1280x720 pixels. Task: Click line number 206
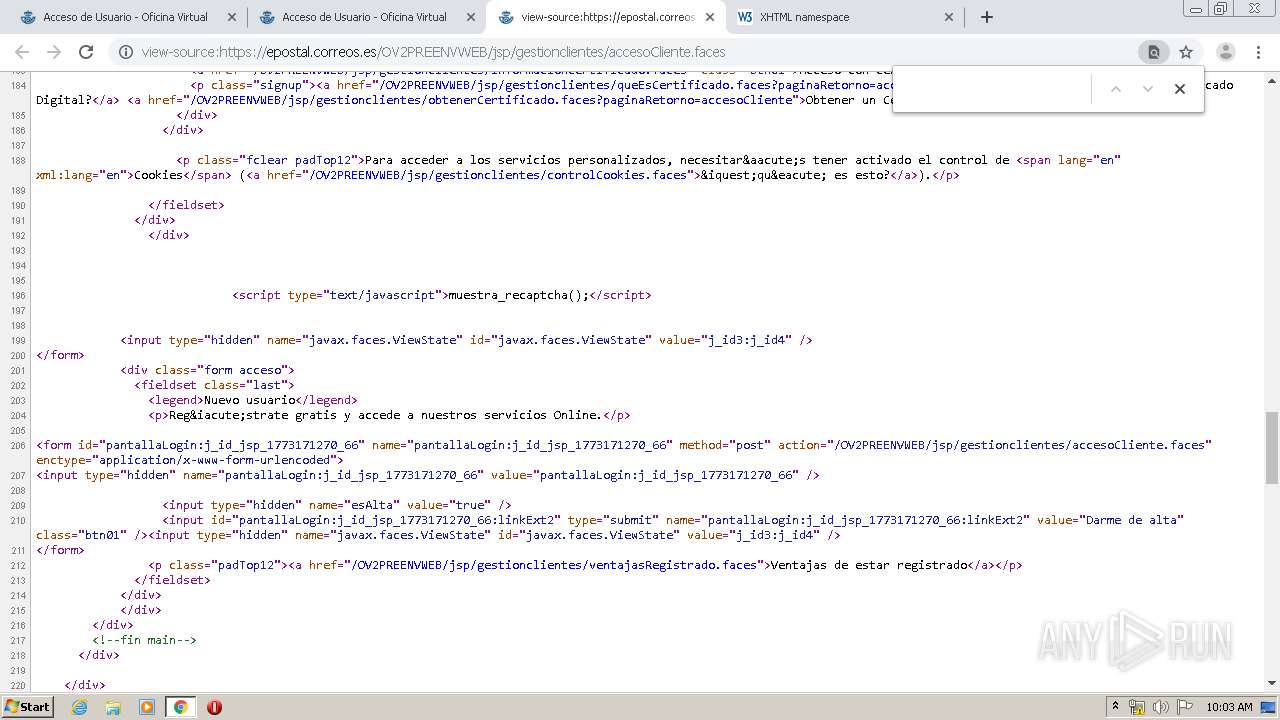click(x=18, y=446)
